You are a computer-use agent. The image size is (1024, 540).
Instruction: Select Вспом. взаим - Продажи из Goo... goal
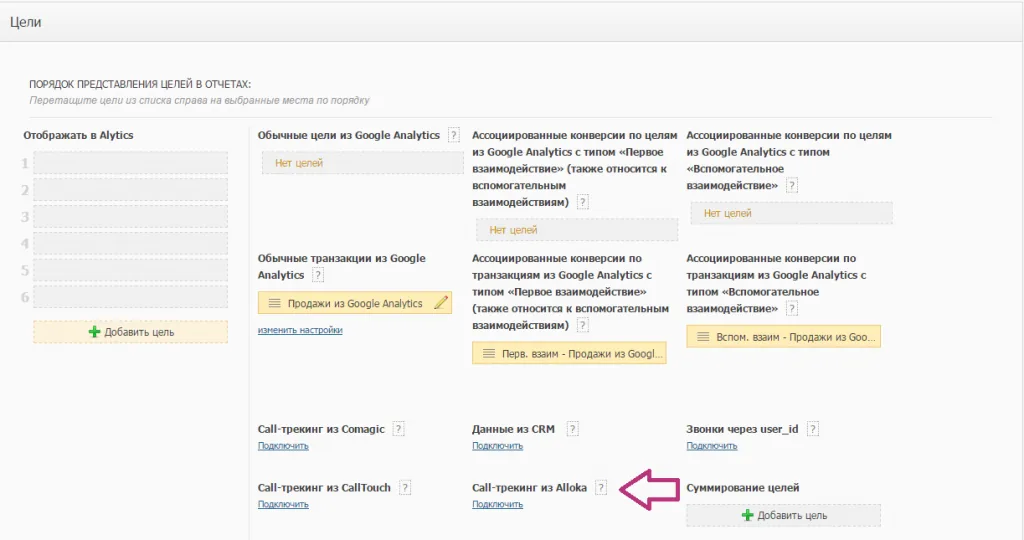point(784,337)
